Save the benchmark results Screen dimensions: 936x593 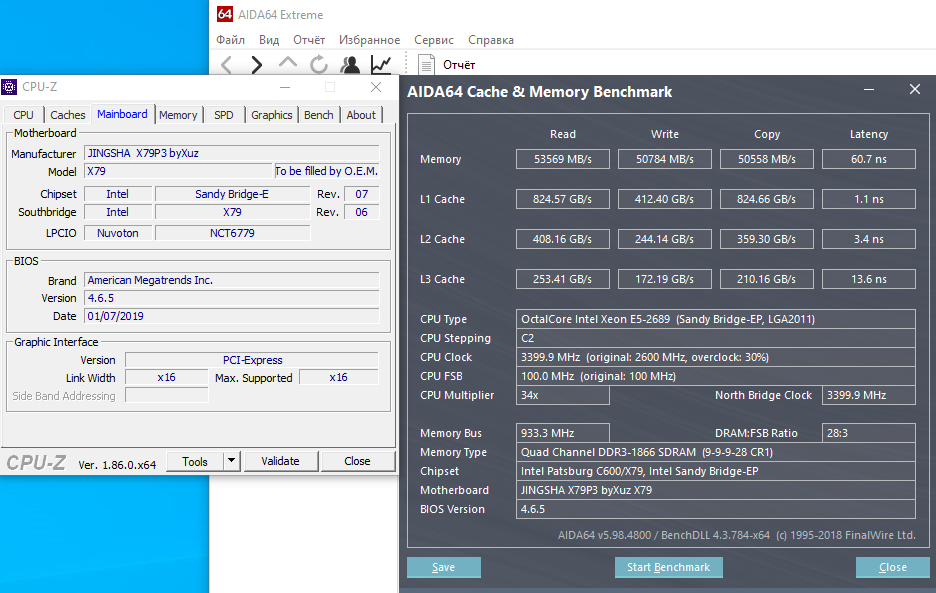(444, 567)
